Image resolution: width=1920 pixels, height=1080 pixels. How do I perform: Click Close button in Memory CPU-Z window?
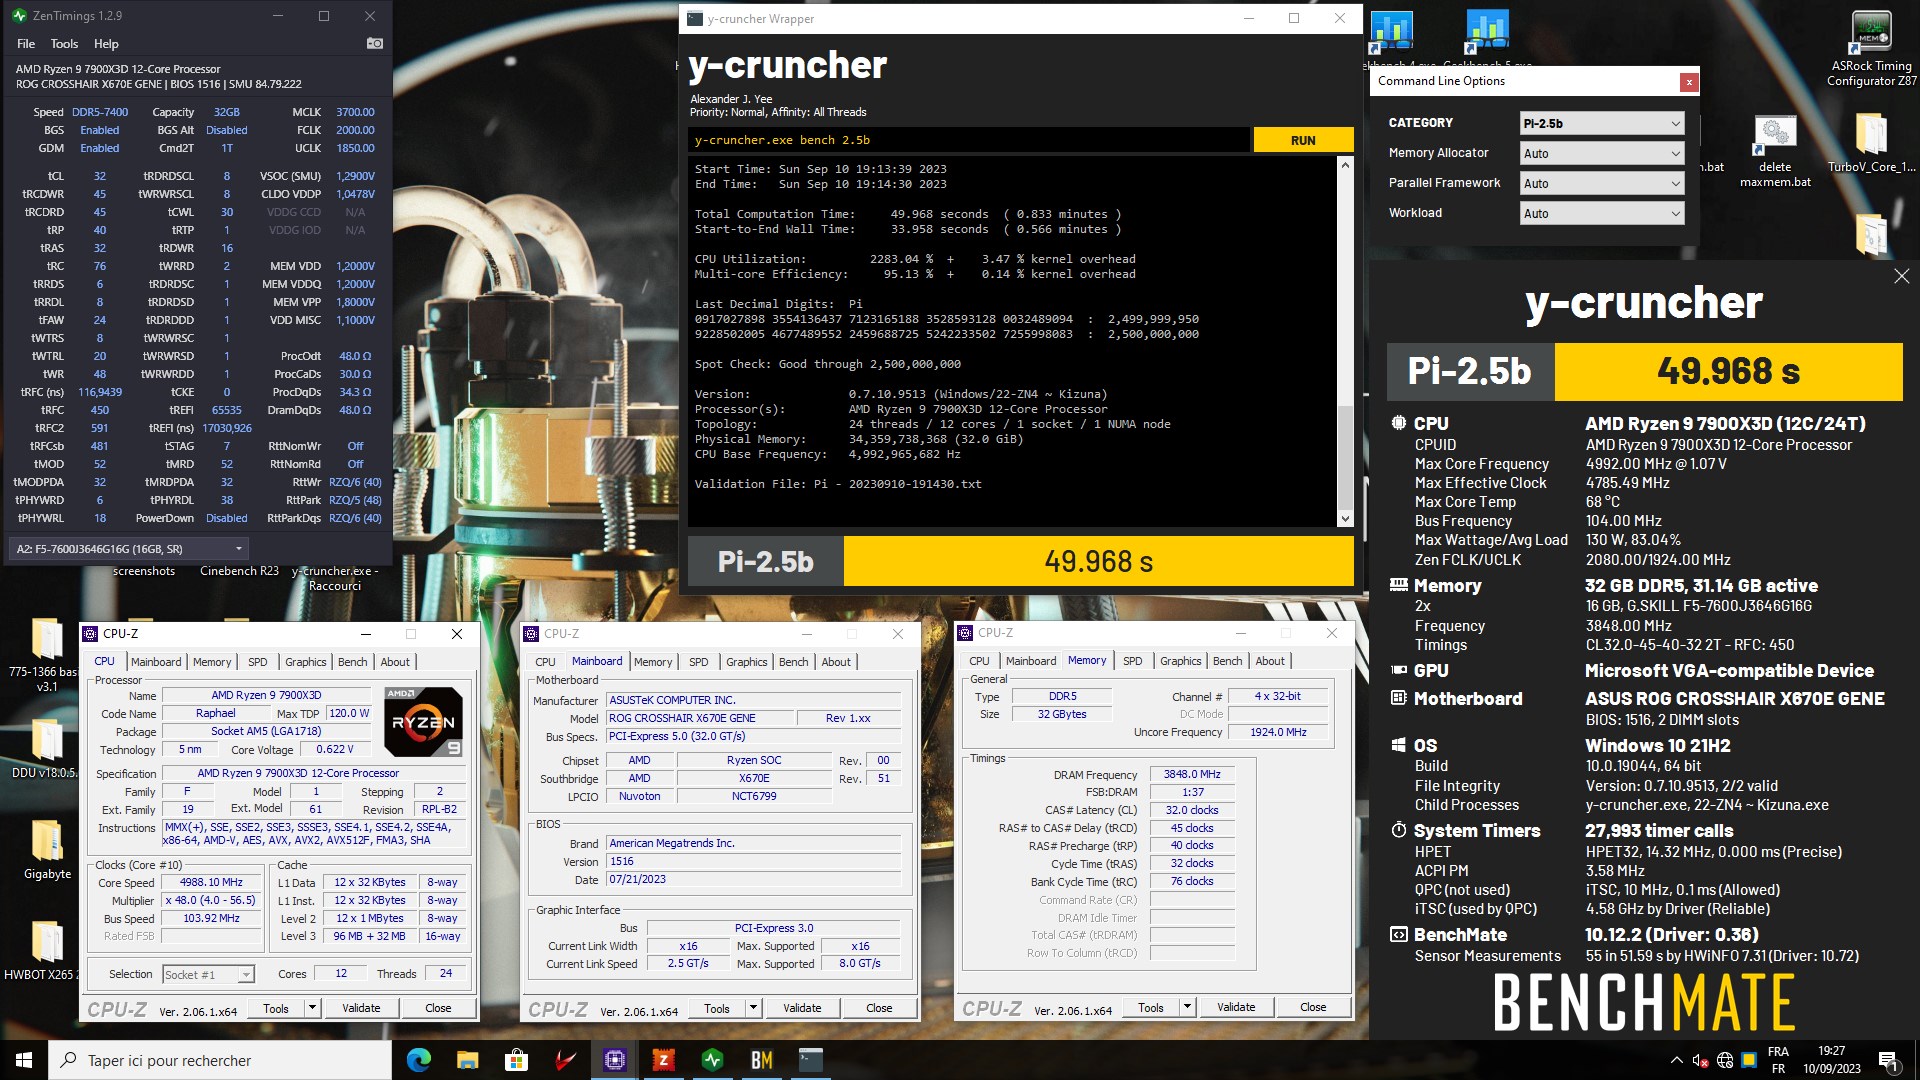point(1313,1007)
